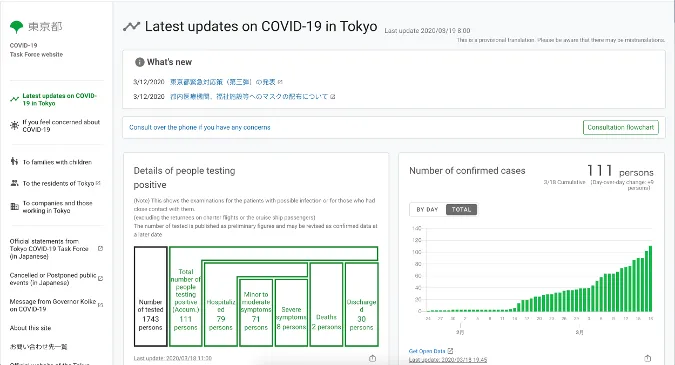Click 'Minor to moderate symptoms 71 persons' box
Screen dimensions: 675x365
(x=256, y=312)
